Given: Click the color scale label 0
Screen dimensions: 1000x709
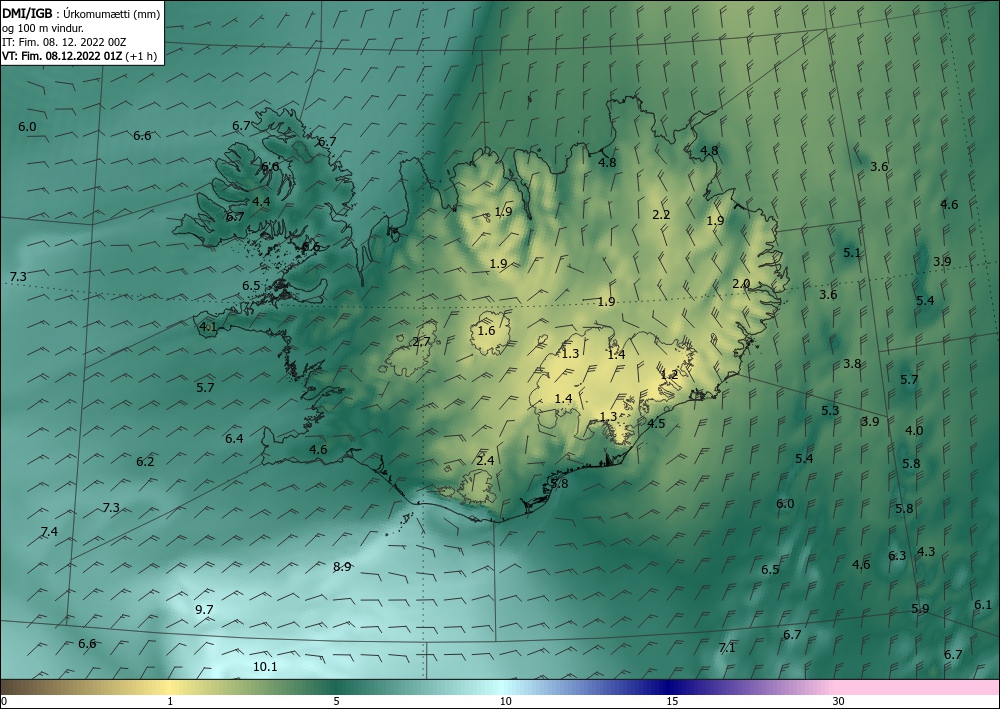Looking at the screenshot, I should 4,701.
